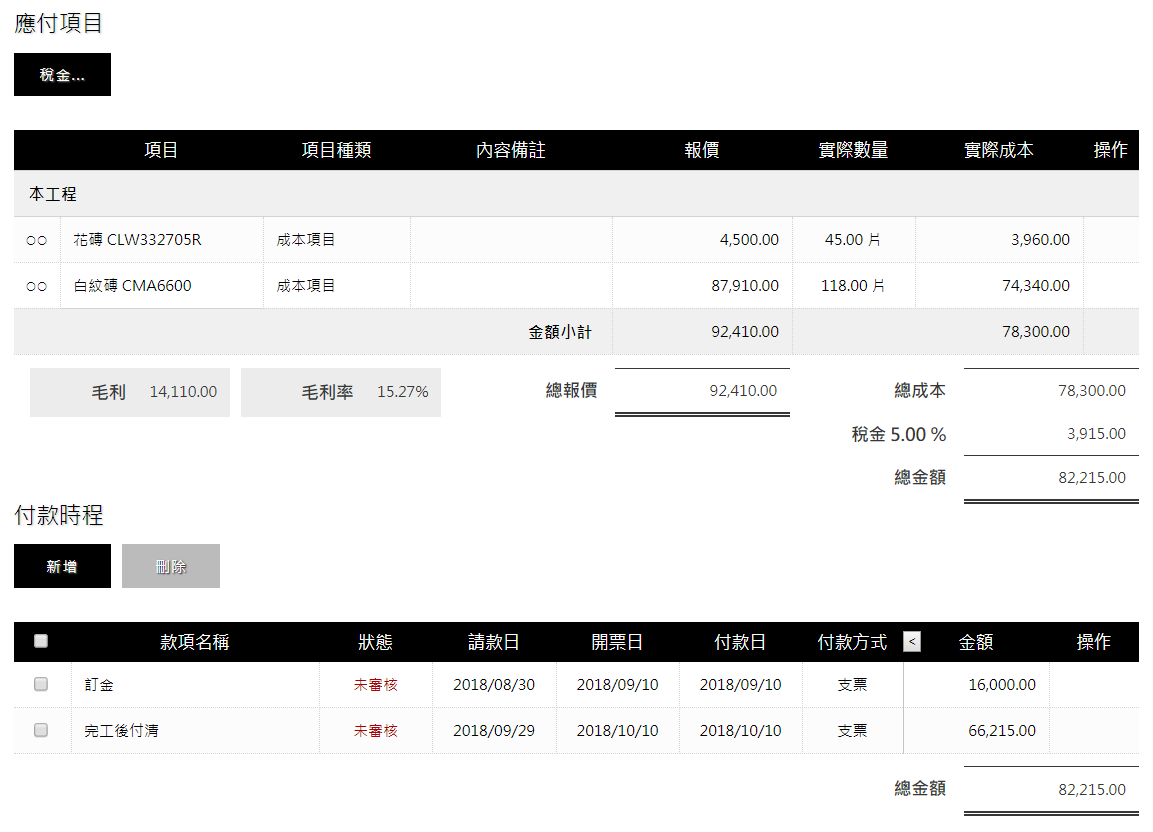Viewport: 1153px width, 832px height.
Task: Click the drag handle icon for 花磚 CLW332705R
Action: [x=37, y=240]
